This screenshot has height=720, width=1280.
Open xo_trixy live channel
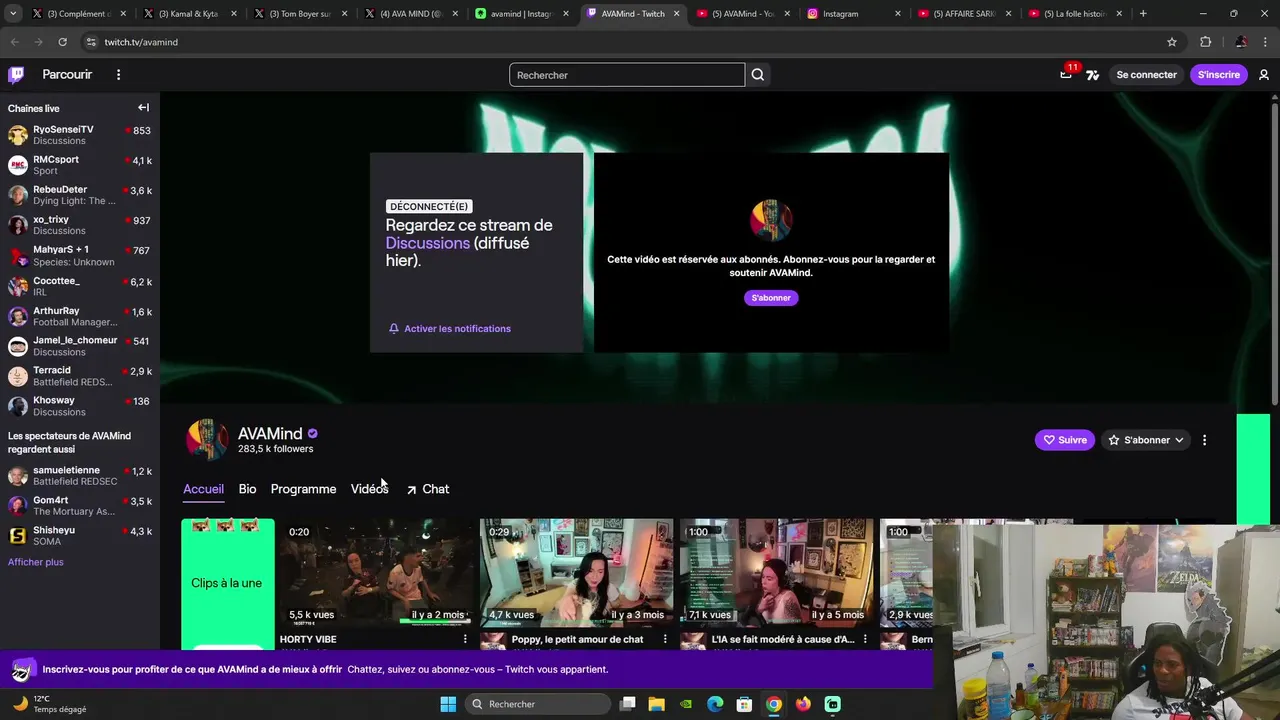point(80,225)
